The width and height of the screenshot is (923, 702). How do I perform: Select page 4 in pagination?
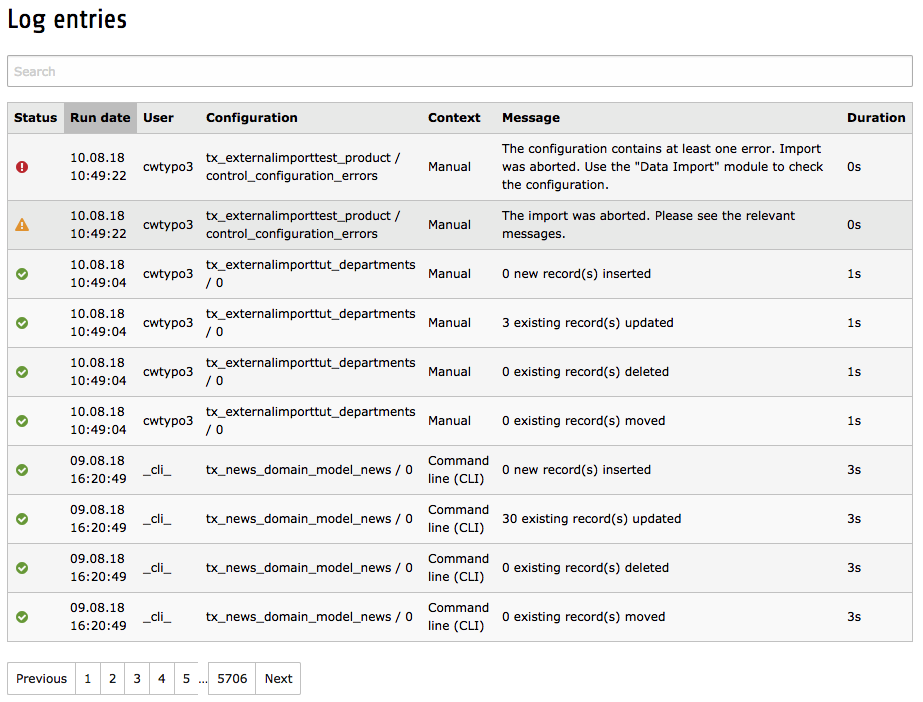tap(161, 678)
